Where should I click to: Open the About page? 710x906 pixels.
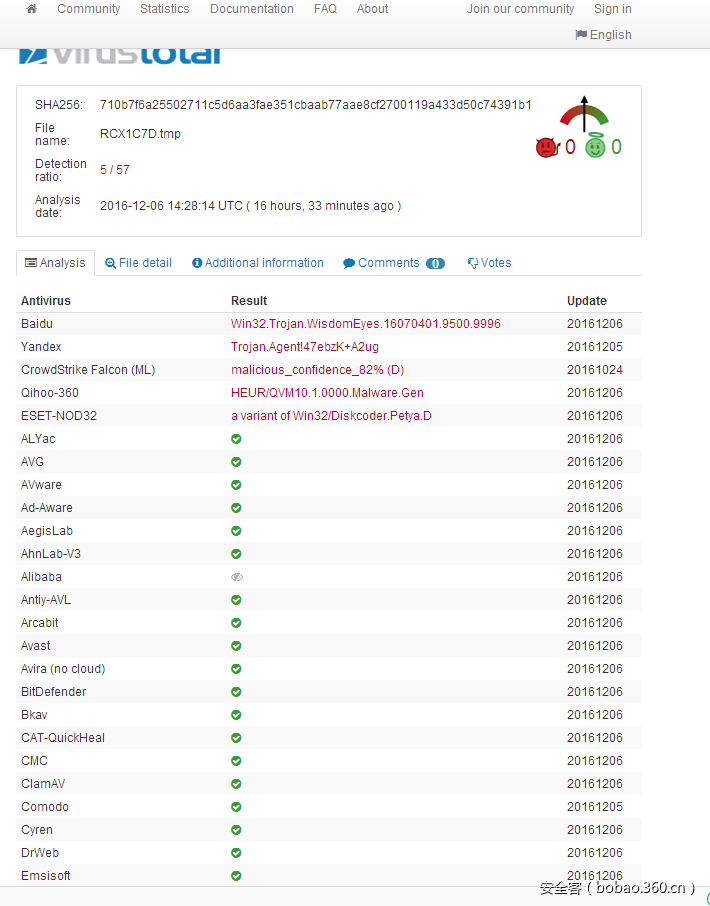[373, 9]
